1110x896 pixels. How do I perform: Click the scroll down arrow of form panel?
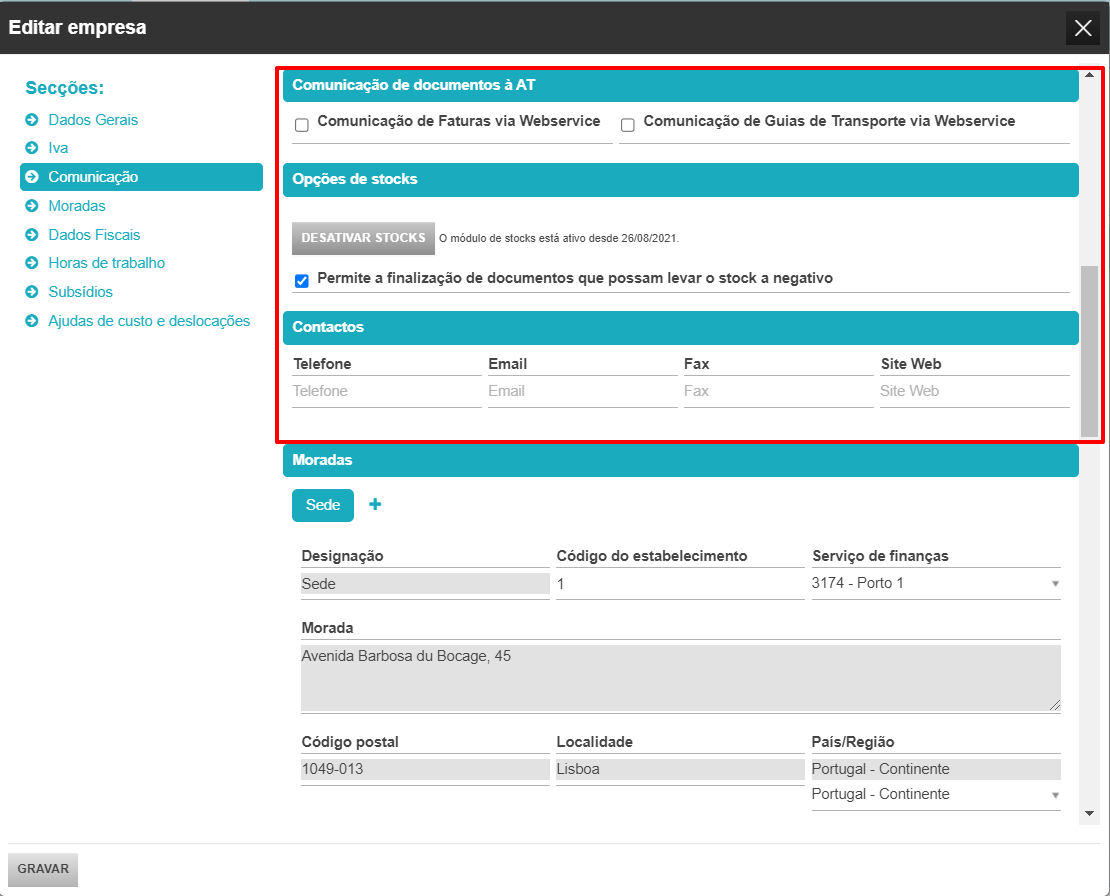pyautogui.click(x=1089, y=814)
